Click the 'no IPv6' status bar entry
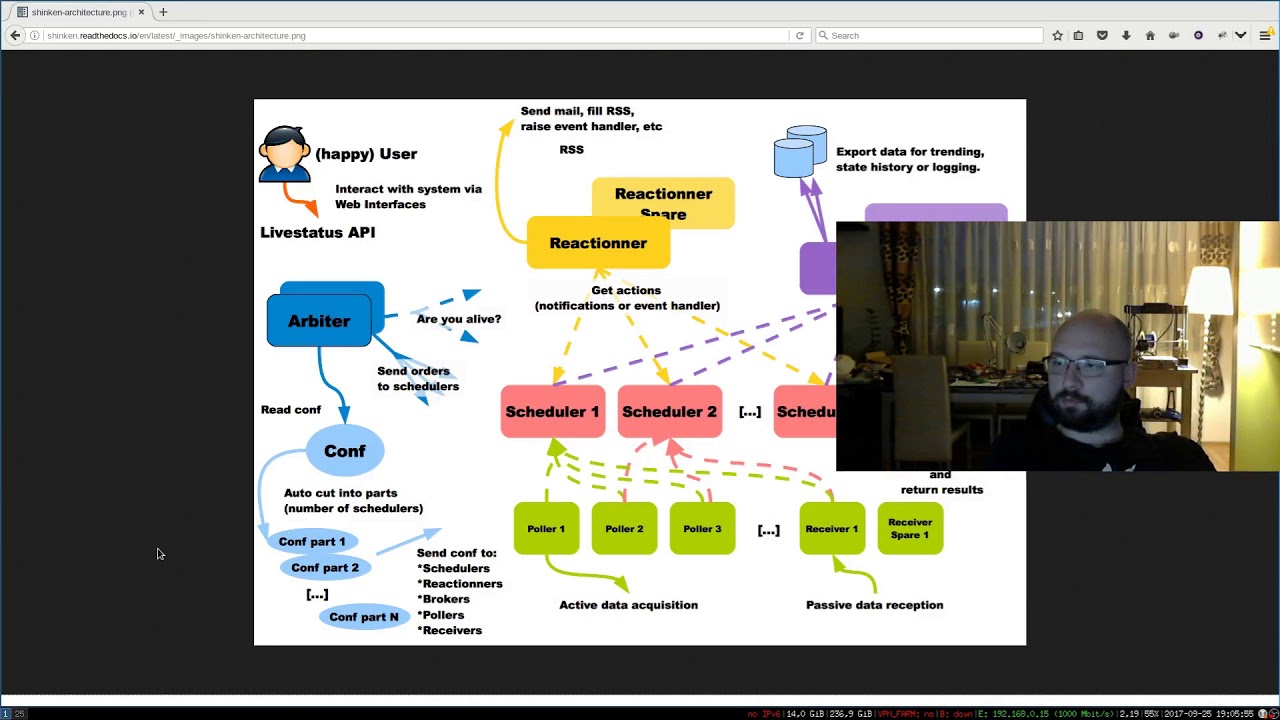Viewport: 1280px width, 720px height. (x=765, y=713)
